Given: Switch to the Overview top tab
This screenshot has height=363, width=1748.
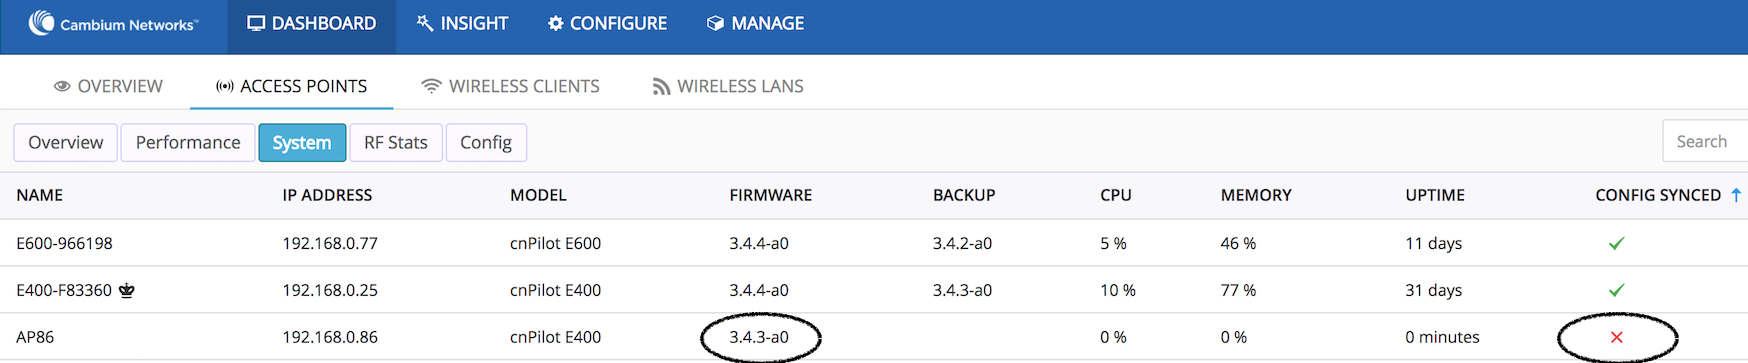Looking at the screenshot, I should [x=108, y=86].
